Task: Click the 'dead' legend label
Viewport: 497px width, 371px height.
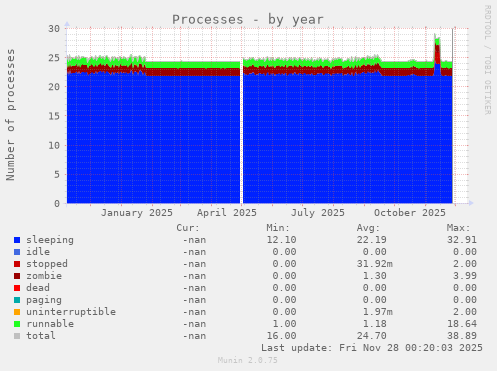Action: 38,288
